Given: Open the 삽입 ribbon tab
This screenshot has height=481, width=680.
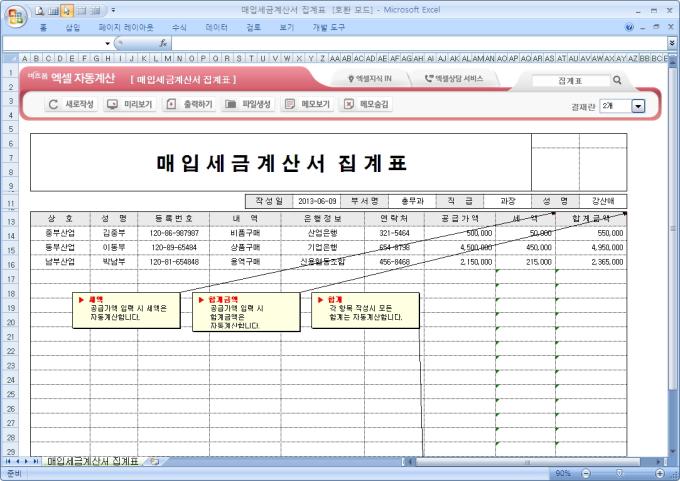Looking at the screenshot, I should coord(72,27).
